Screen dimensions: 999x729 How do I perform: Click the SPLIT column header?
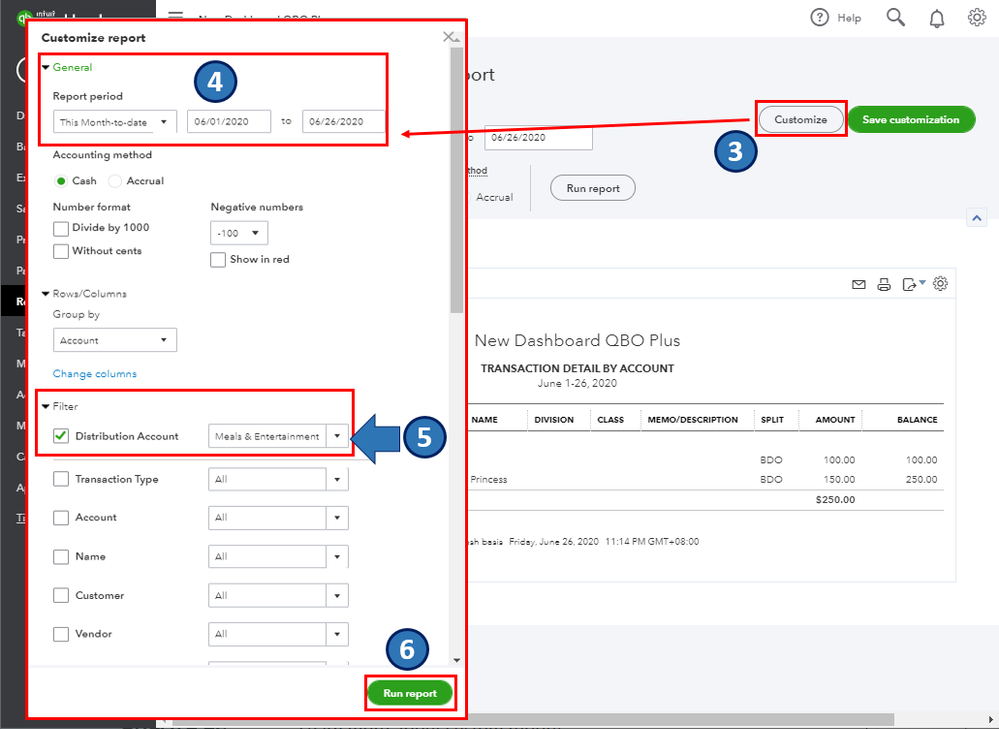coord(772,420)
